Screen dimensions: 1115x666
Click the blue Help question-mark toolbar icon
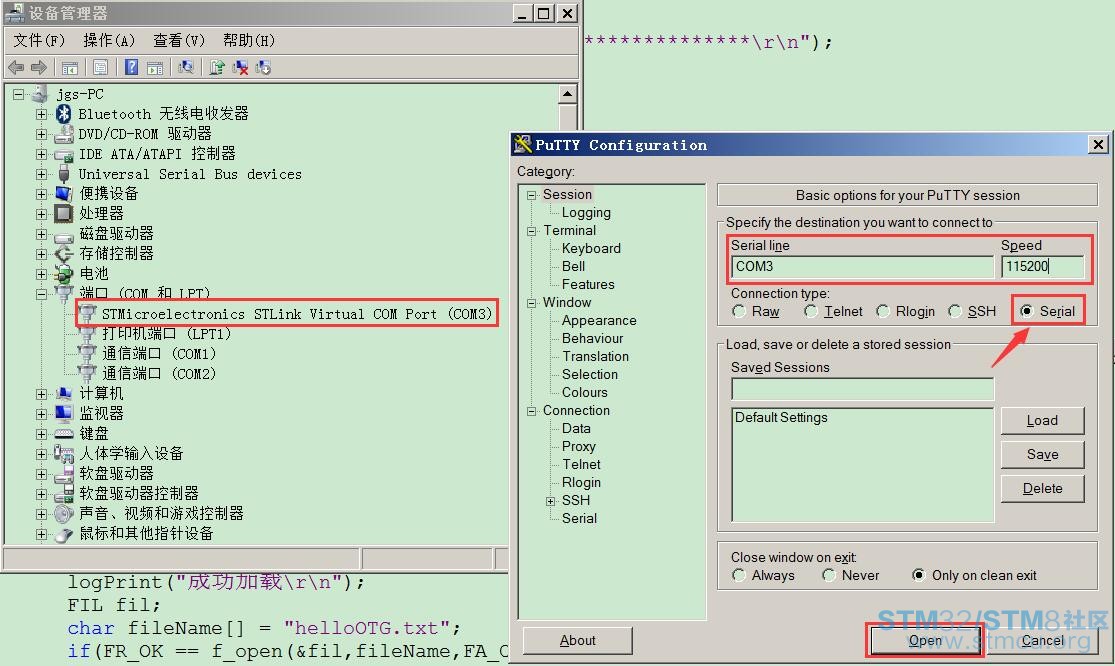pyautogui.click(x=132, y=68)
